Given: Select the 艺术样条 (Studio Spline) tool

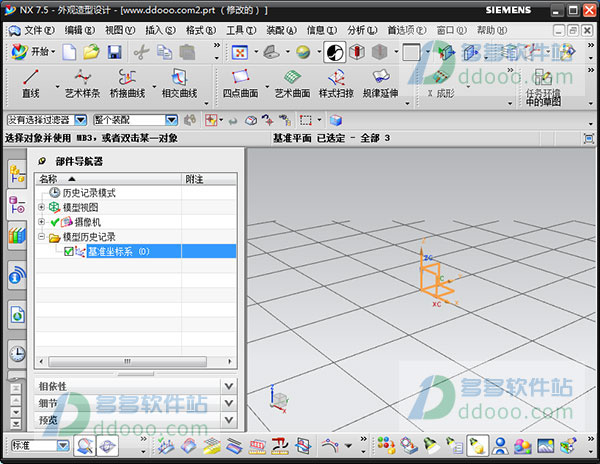Looking at the screenshot, I should (x=82, y=84).
